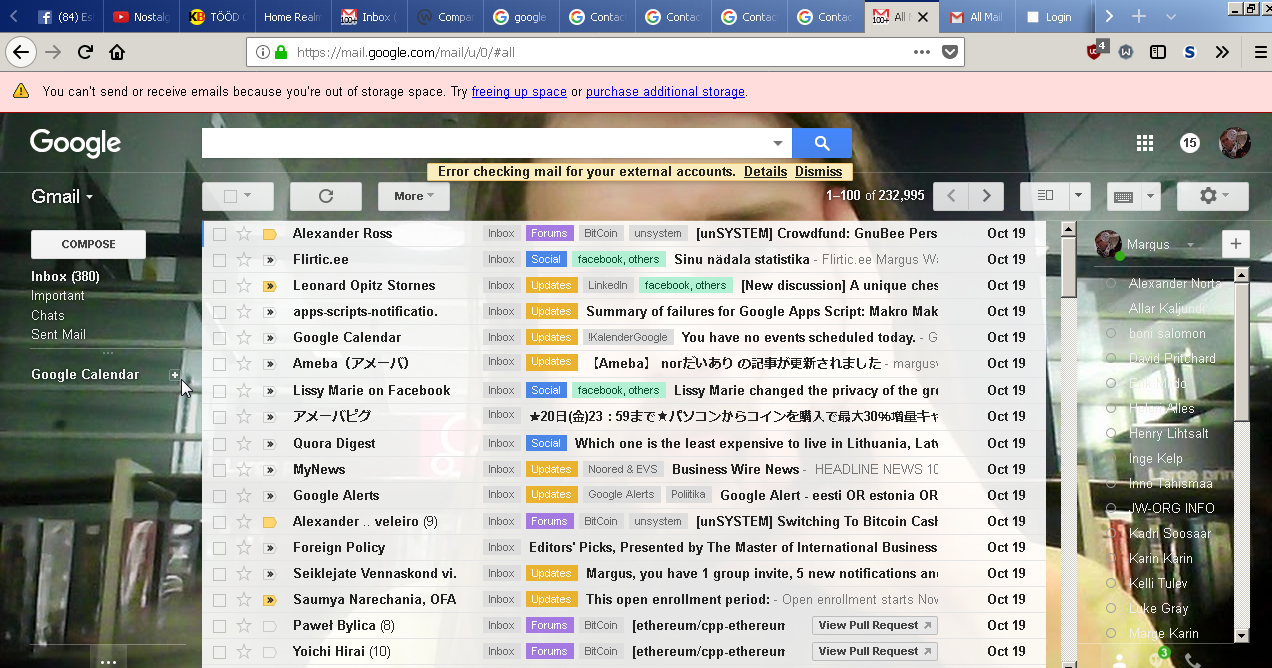This screenshot has width=1272, height=668.
Task: Switch to the Home Realm browser tab
Action: coord(294,17)
